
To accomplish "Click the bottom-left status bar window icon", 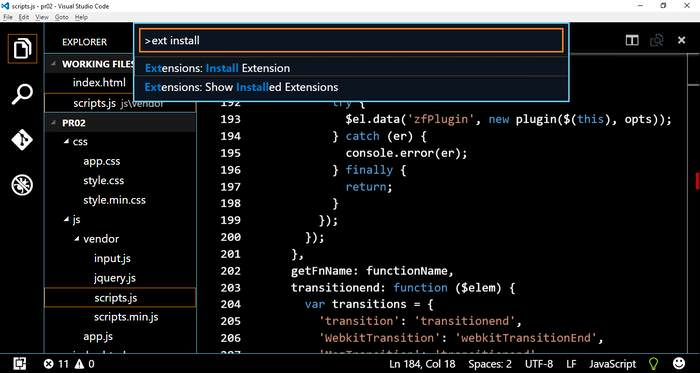I will tap(19, 364).
